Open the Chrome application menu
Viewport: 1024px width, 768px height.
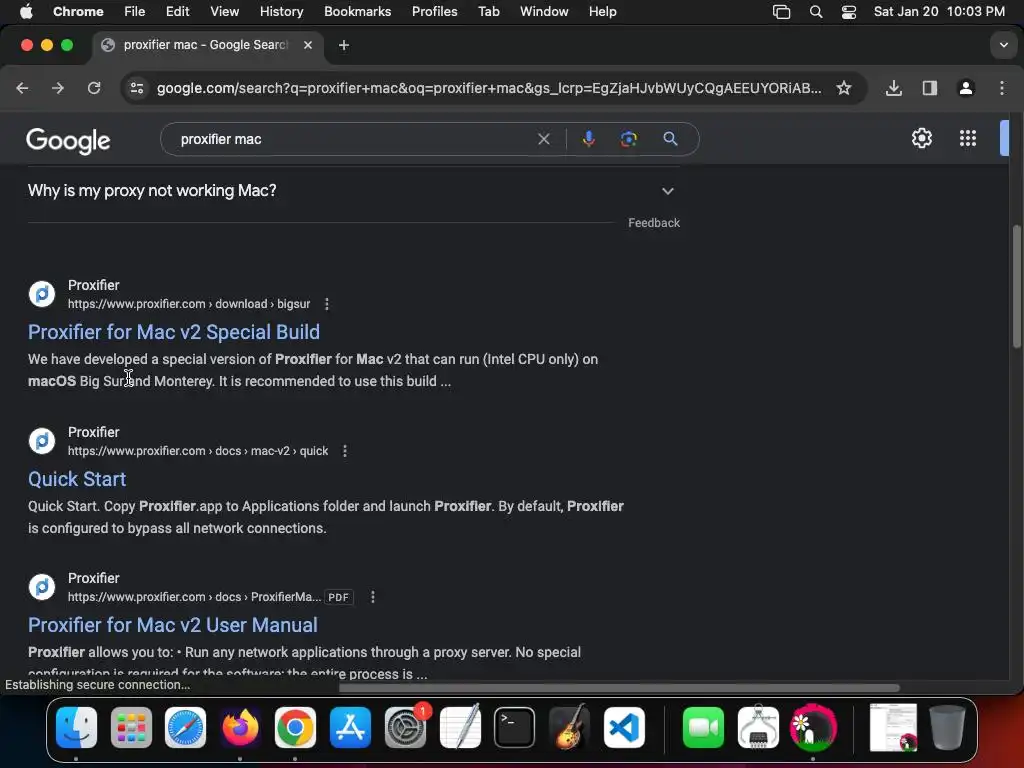78,12
